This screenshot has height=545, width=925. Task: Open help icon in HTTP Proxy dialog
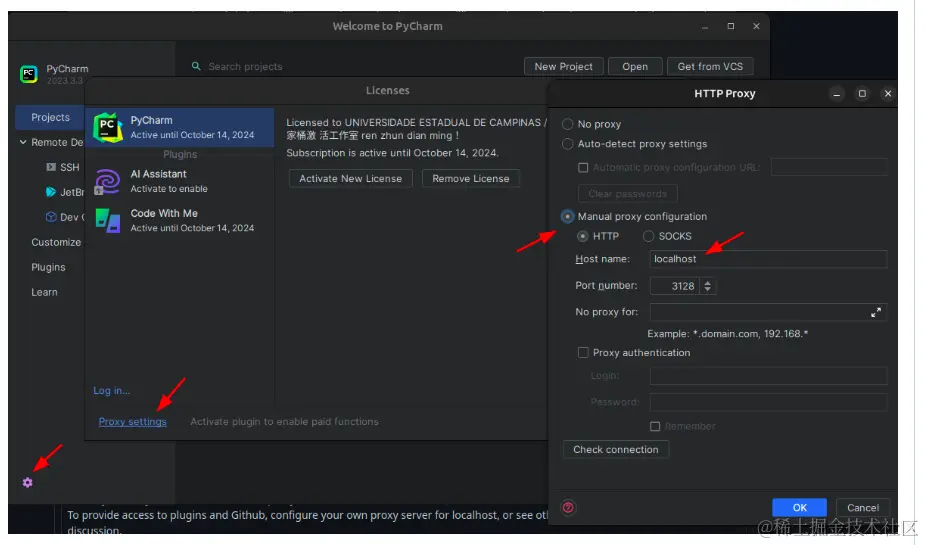pyautogui.click(x=568, y=507)
